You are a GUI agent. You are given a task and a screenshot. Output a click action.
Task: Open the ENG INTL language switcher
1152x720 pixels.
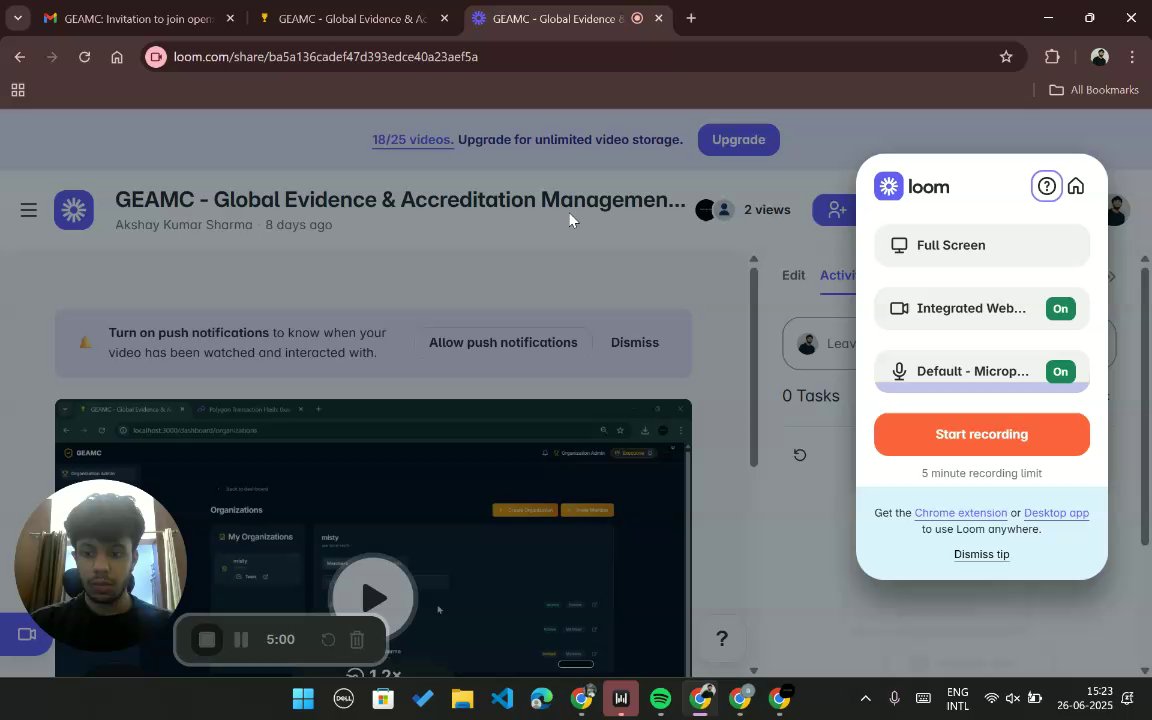click(x=957, y=699)
